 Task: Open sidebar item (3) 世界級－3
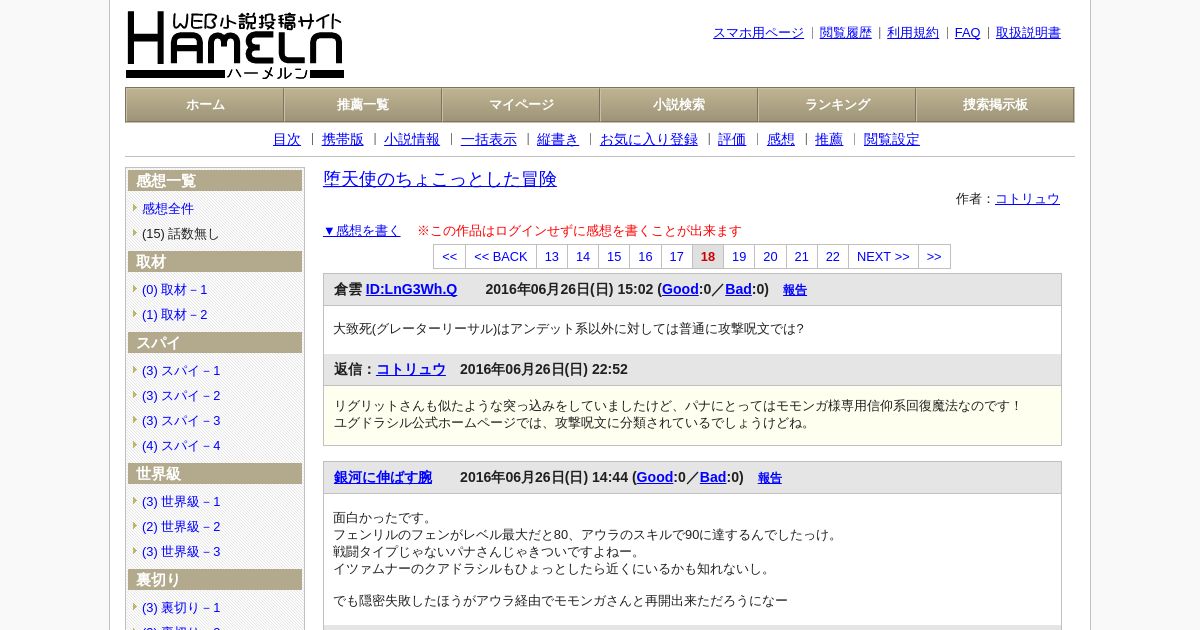click(x=181, y=552)
